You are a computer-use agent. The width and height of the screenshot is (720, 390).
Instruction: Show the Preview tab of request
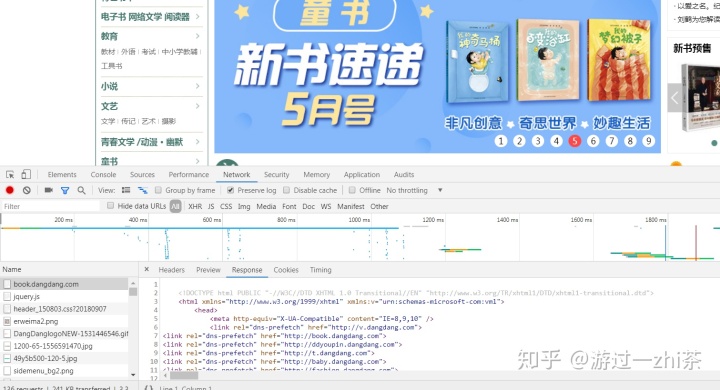pos(208,270)
